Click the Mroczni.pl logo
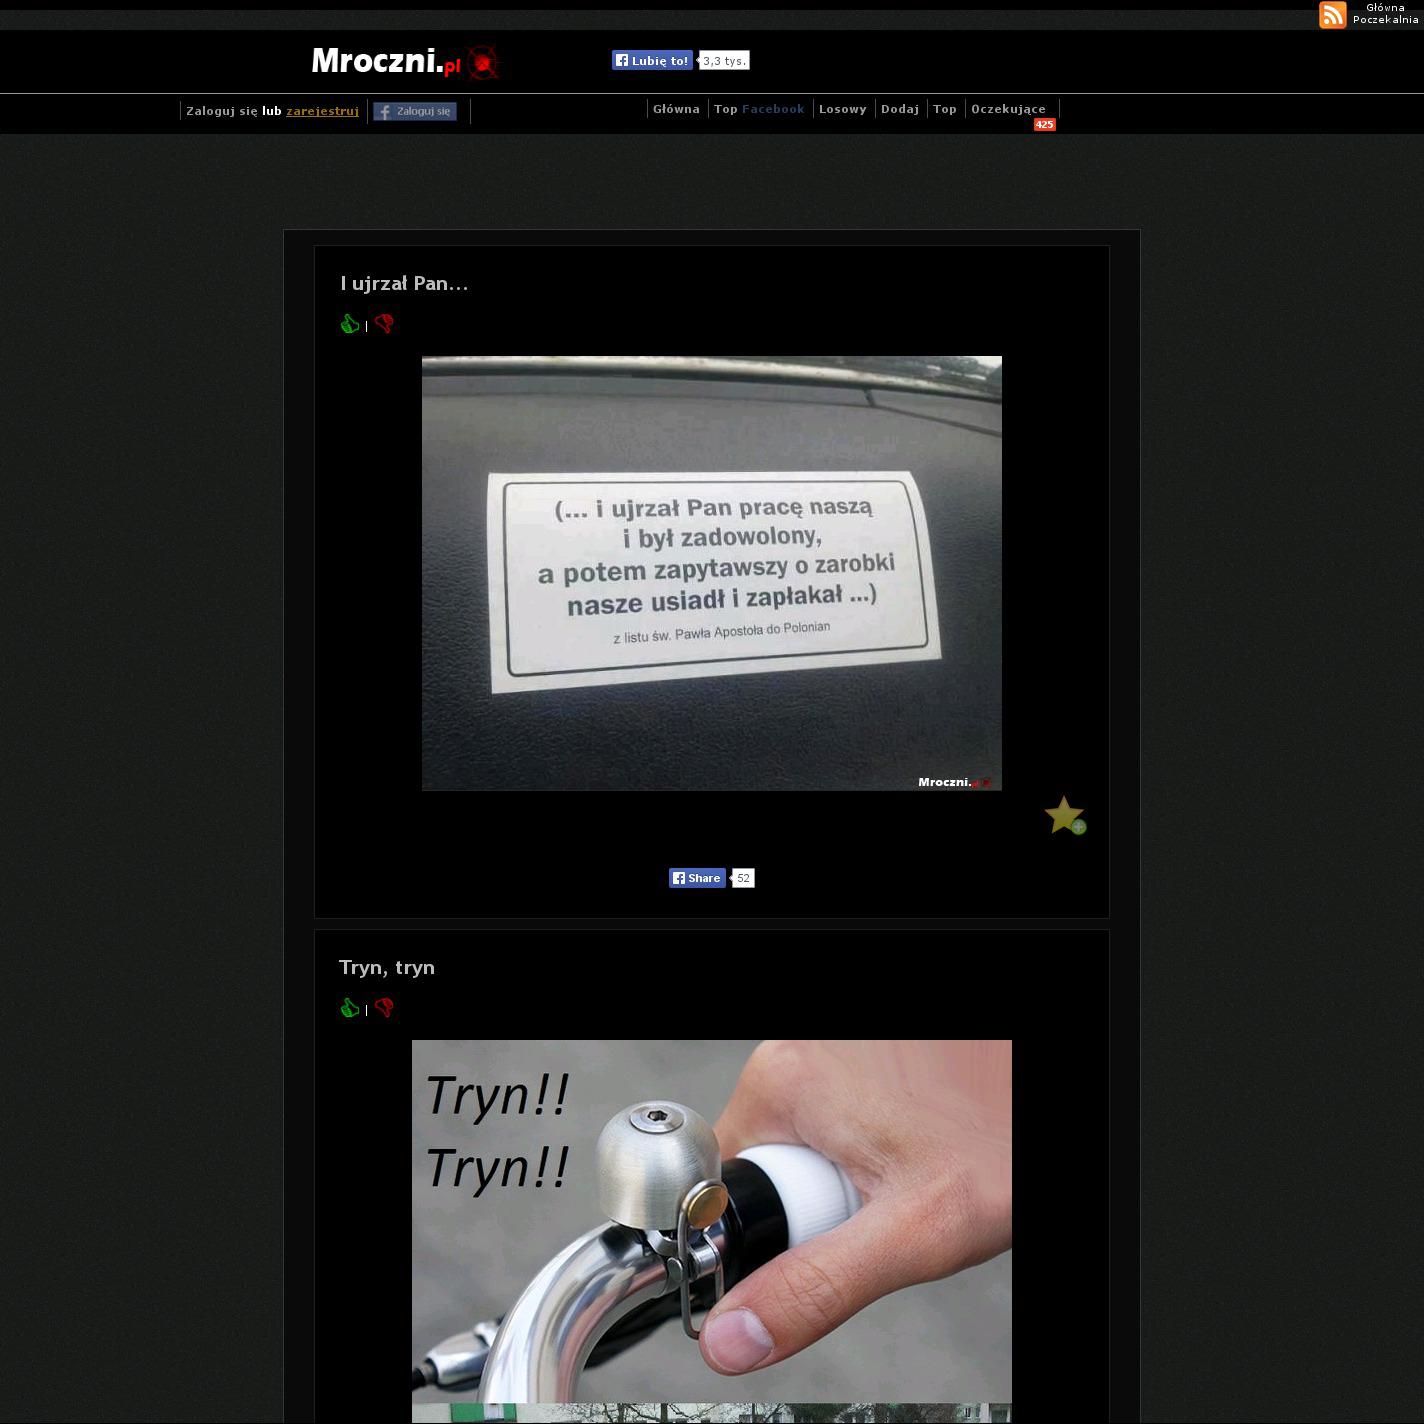 [404, 62]
